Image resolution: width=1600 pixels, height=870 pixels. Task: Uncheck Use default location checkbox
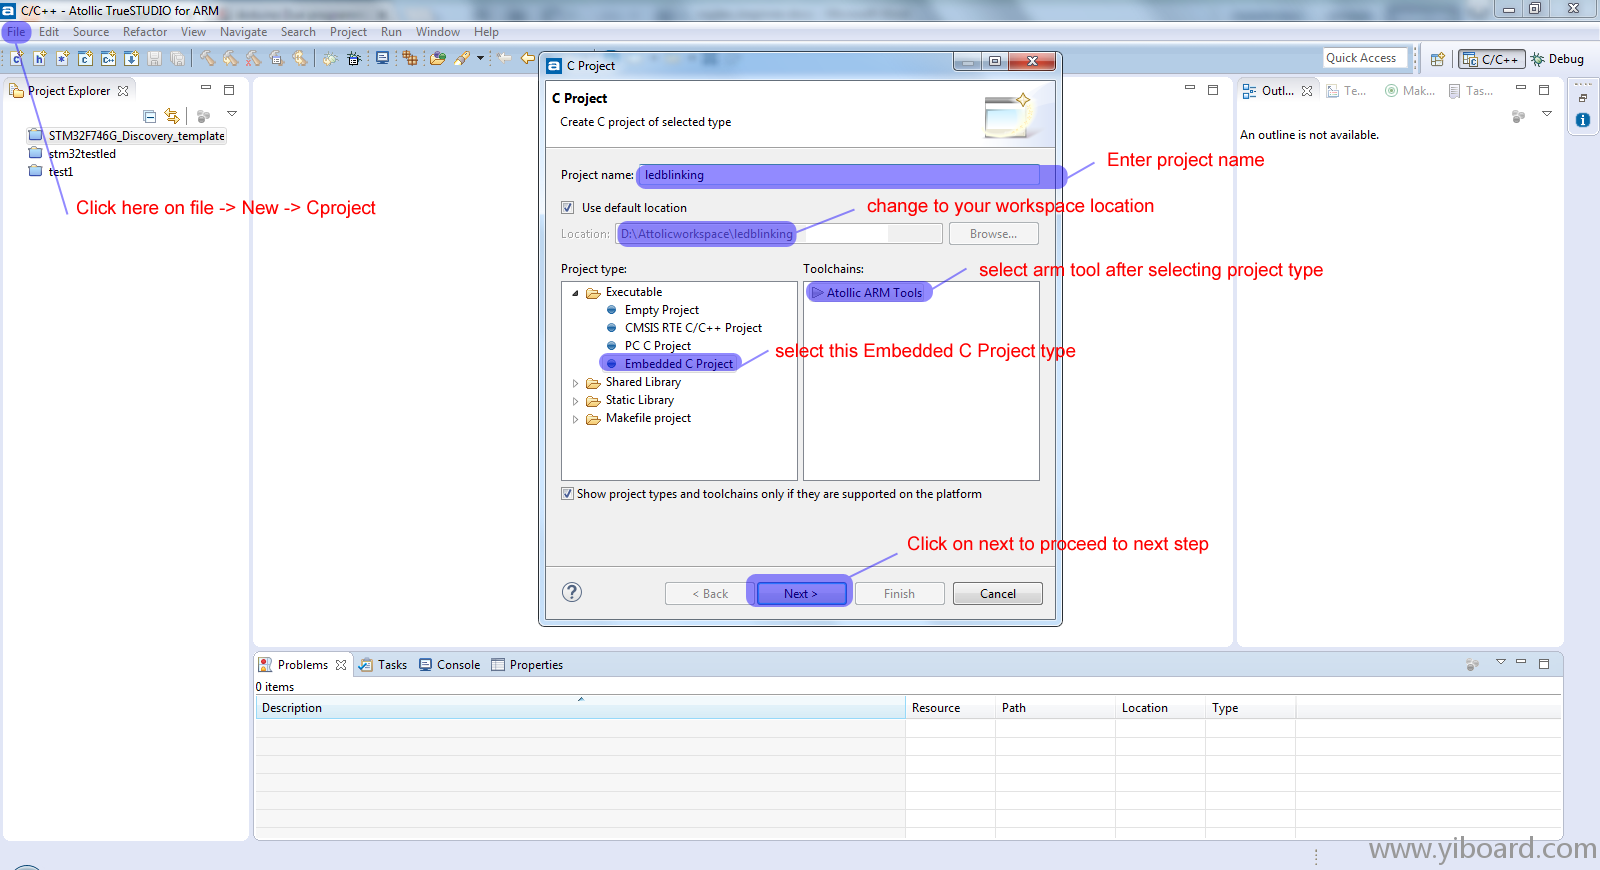pos(568,208)
